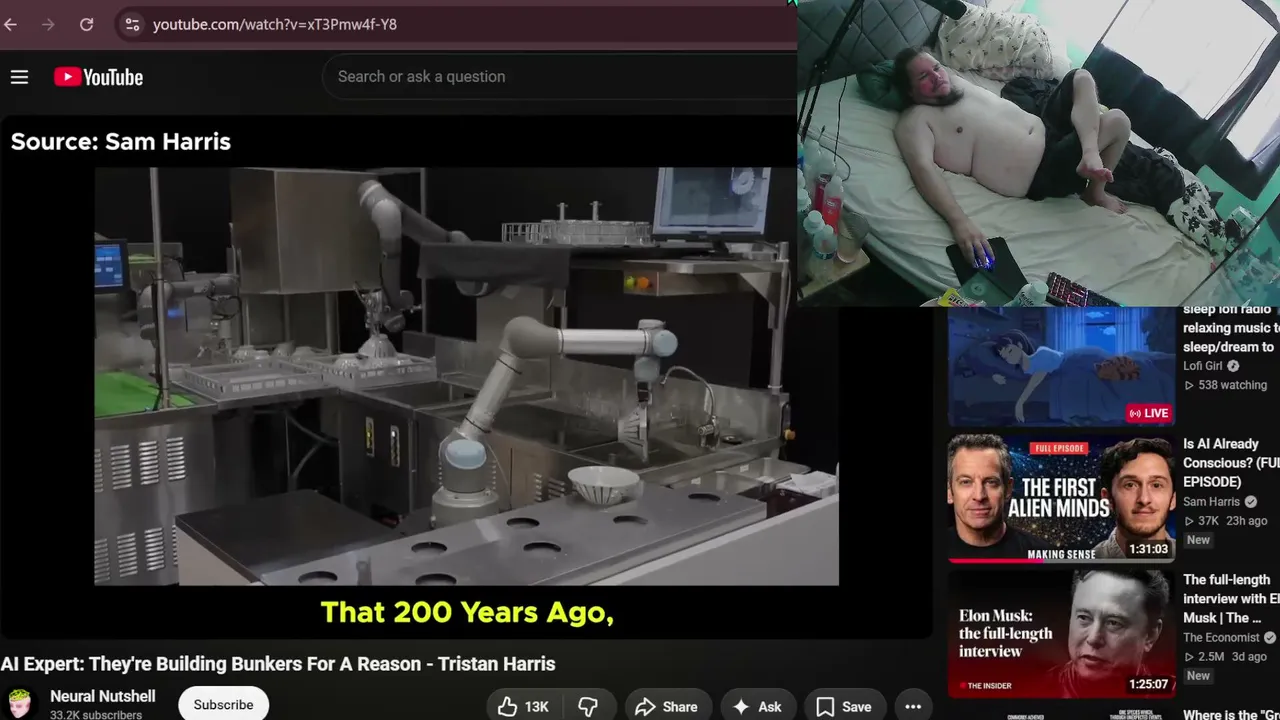Viewport: 1280px width, 720px height.
Task: Like the video with thumbs up
Action: pyautogui.click(x=523, y=706)
